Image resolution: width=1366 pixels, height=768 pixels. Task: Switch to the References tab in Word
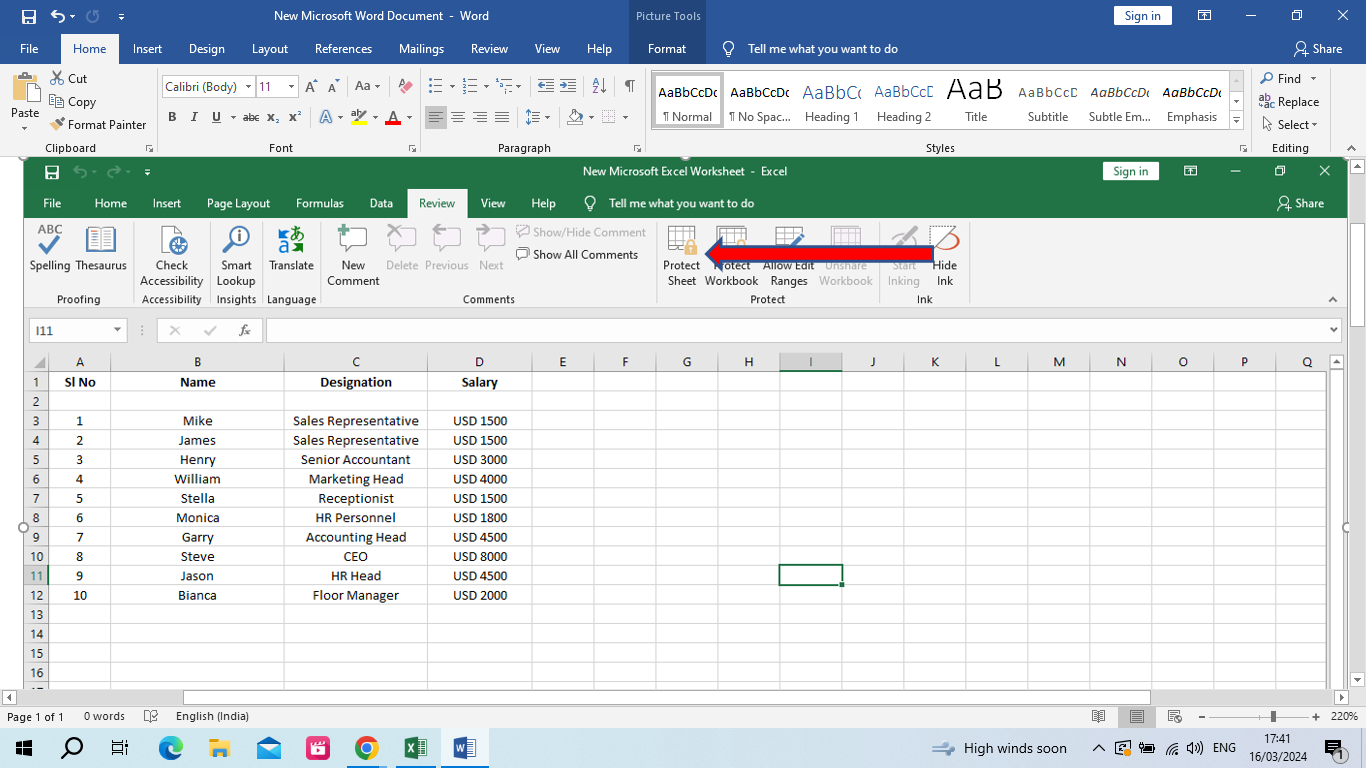343,49
